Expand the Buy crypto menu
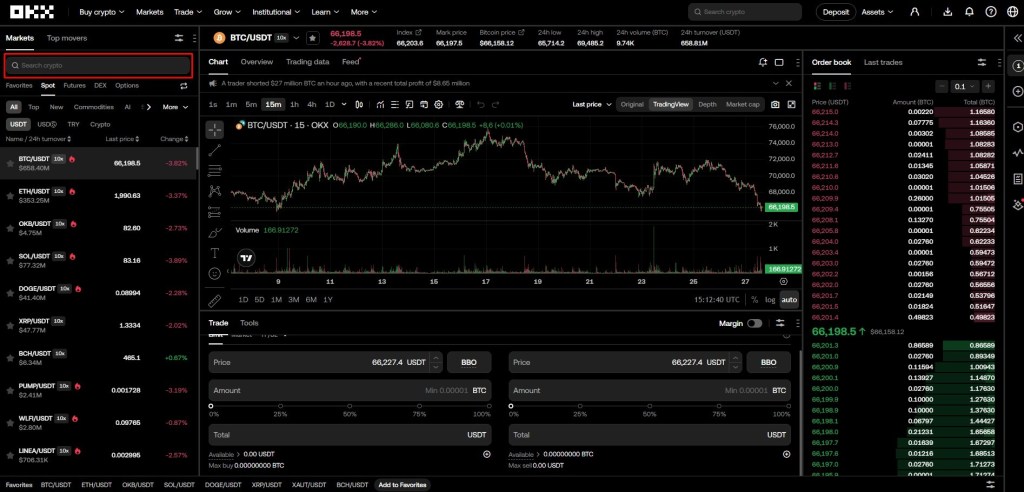Viewport: 1024px width, 492px height. pyautogui.click(x=104, y=12)
